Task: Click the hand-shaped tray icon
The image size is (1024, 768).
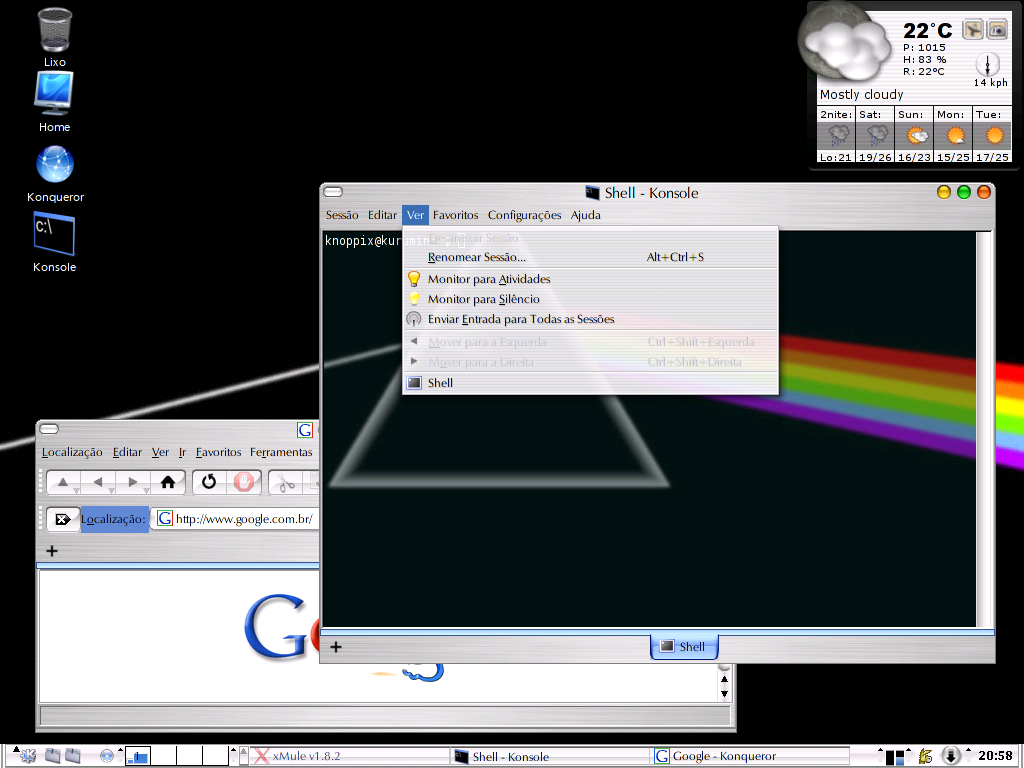Action: coord(925,756)
